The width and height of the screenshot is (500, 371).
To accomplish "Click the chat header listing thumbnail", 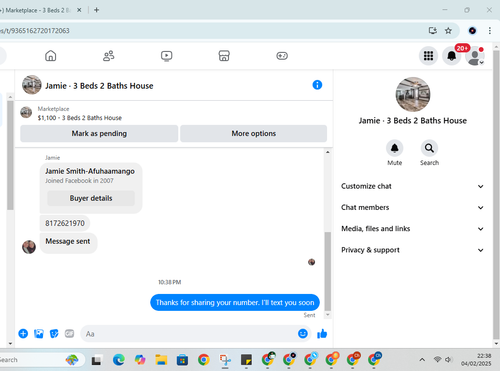I will (x=32, y=85).
